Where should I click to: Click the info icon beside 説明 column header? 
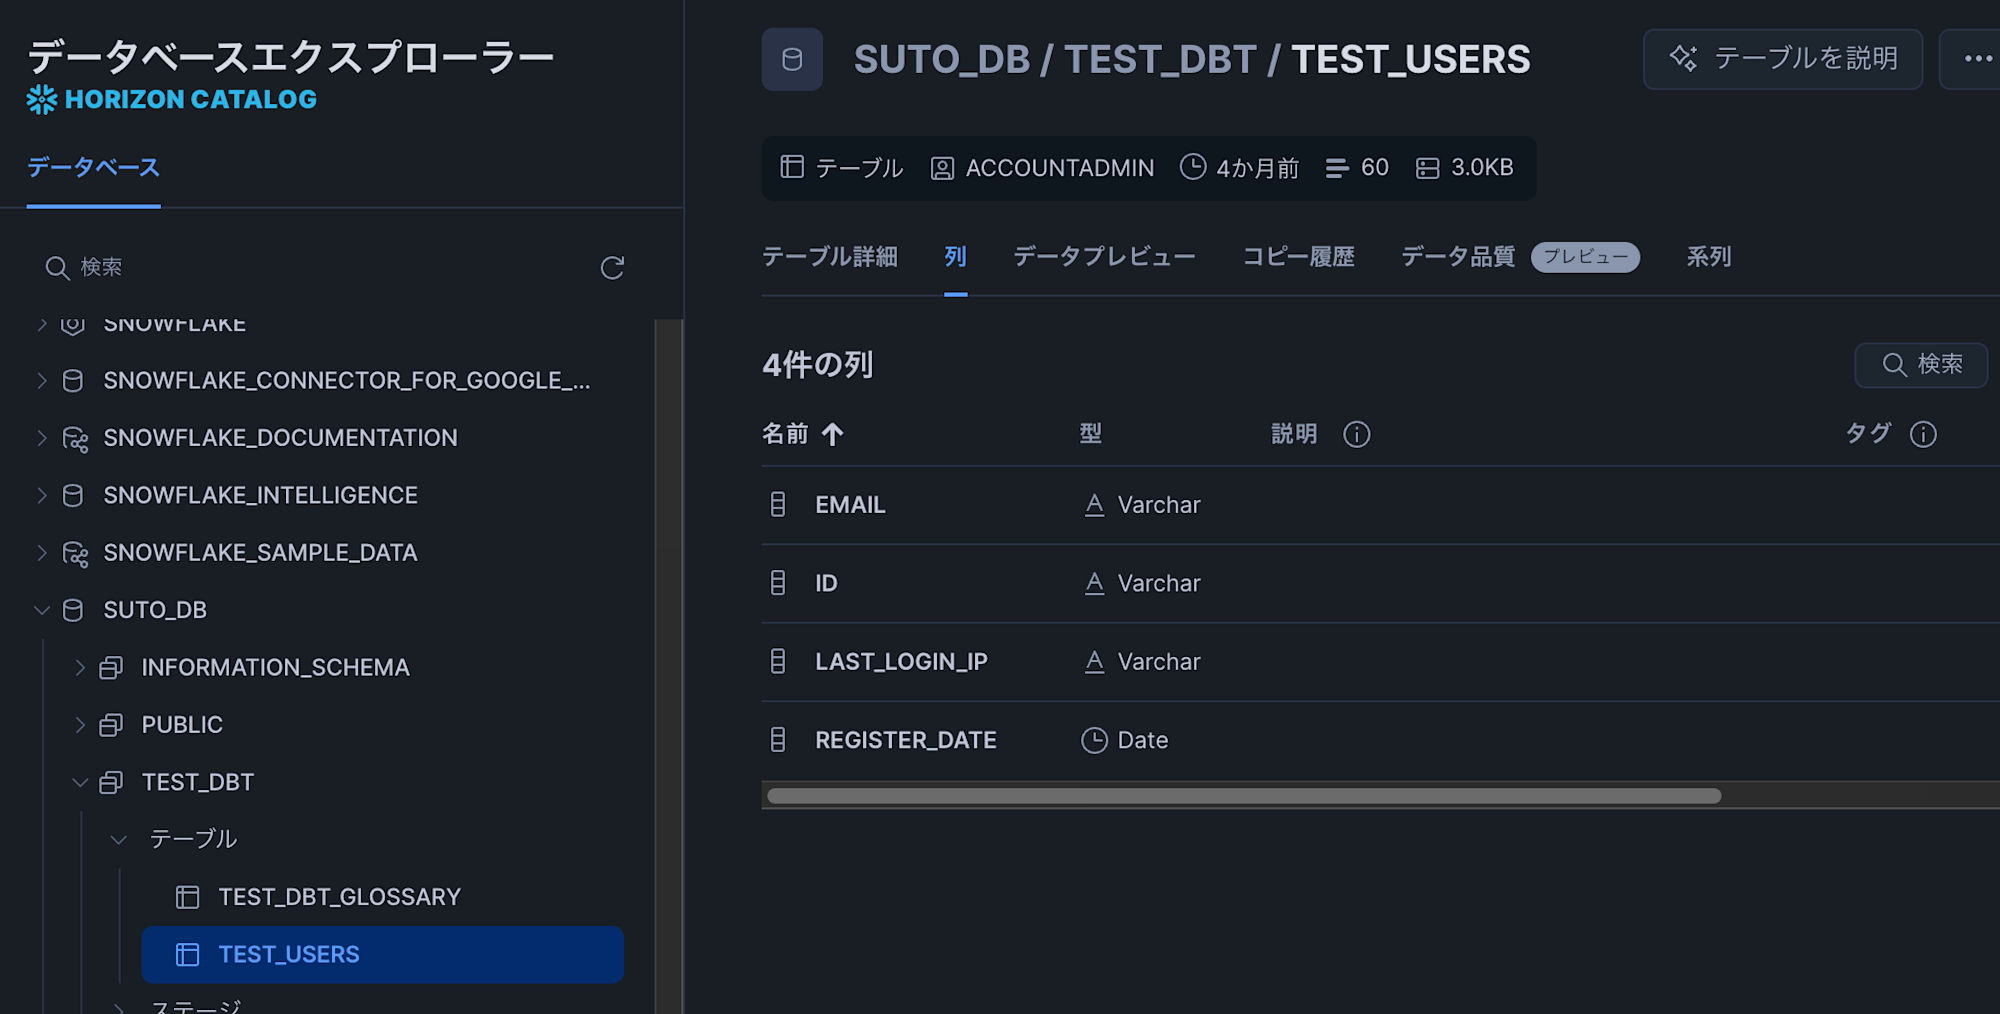pos(1356,434)
